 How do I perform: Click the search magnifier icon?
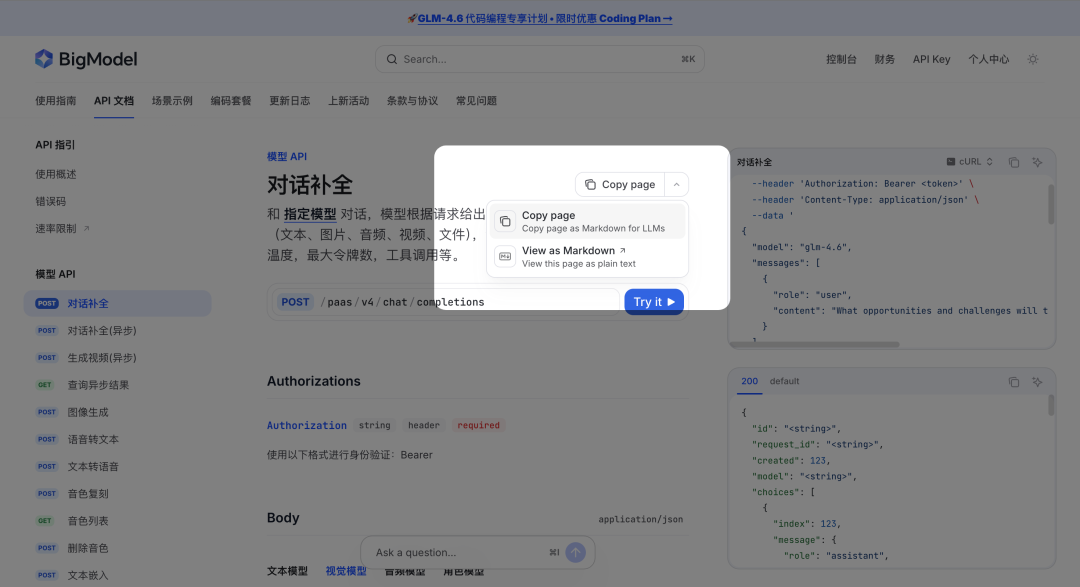pos(391,59)
